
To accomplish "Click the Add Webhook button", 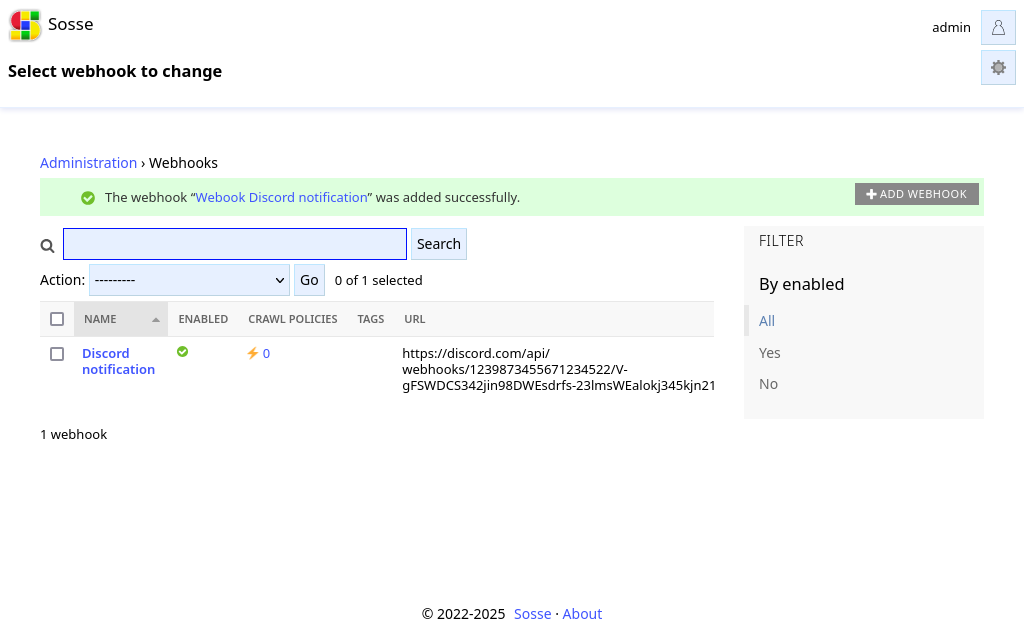I will coord(916,194).
